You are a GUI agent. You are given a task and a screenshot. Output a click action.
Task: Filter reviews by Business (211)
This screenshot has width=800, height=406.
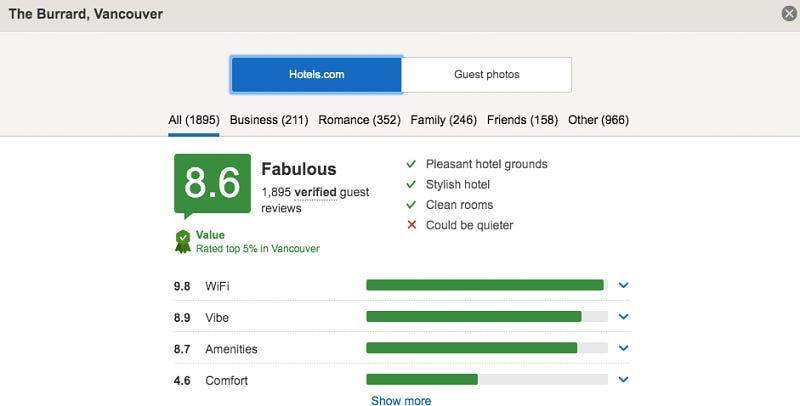click(x=269, y=120)
